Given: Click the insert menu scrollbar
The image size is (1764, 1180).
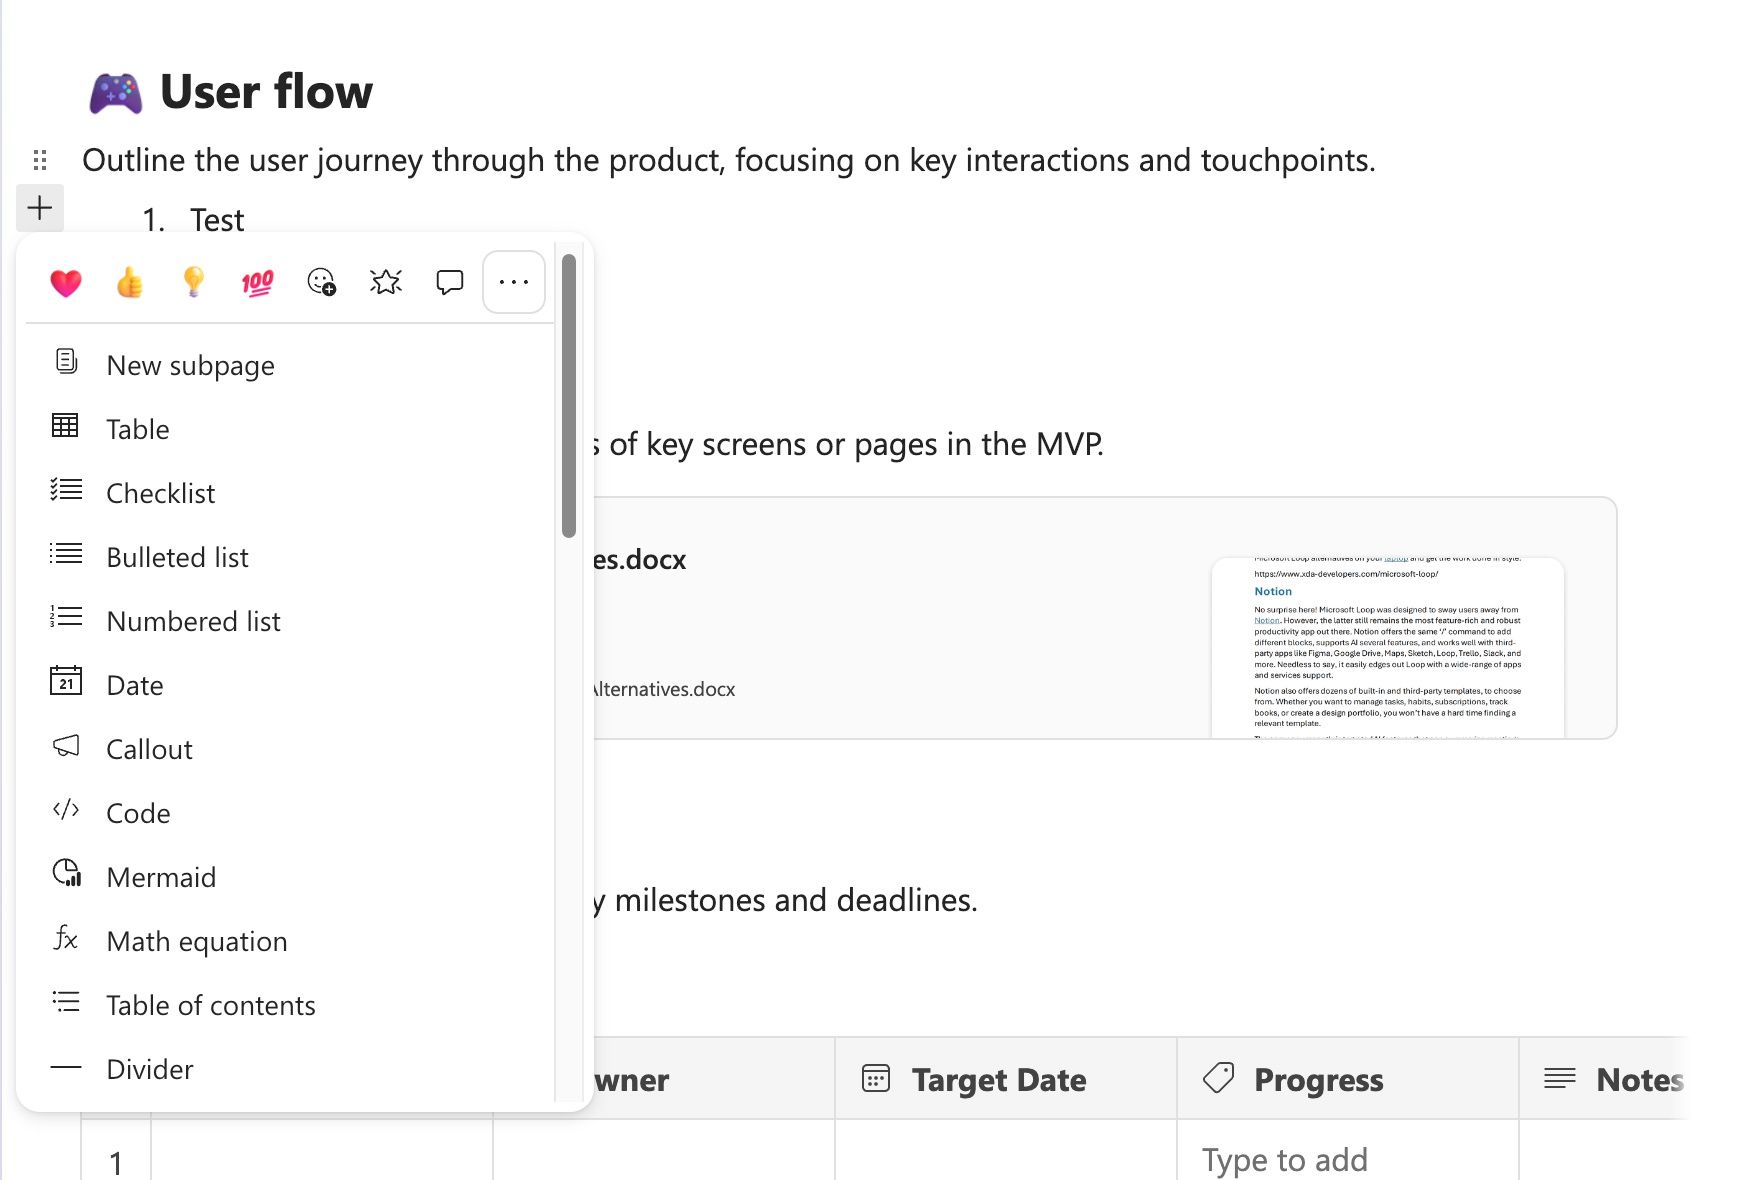Looking at the screenshot, I should tap(569, 396).
